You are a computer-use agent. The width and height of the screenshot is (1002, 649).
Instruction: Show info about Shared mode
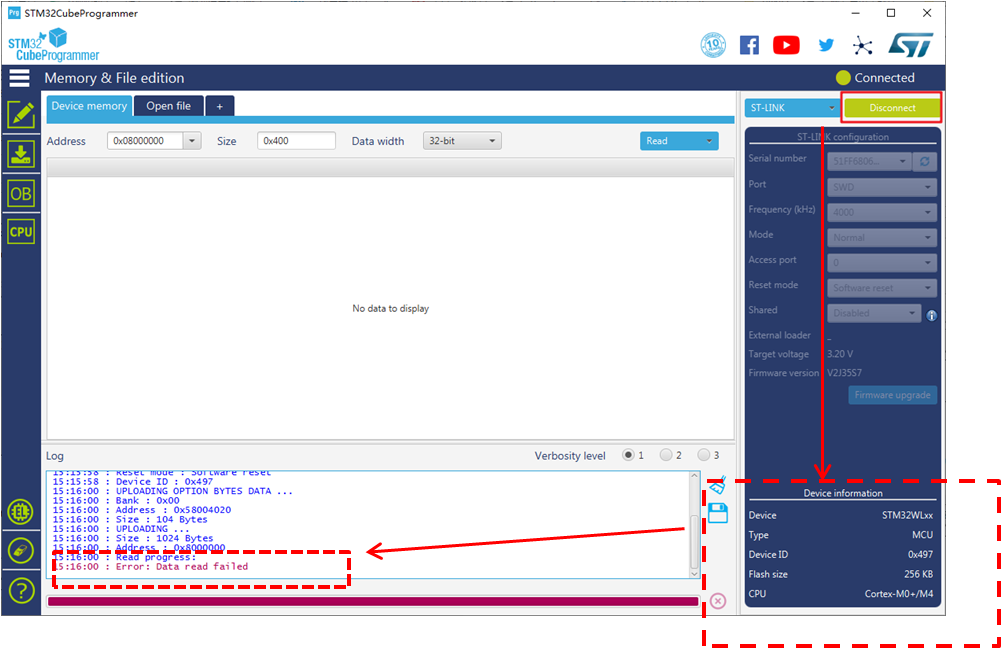pyautogui.click(x=932, y=315)
